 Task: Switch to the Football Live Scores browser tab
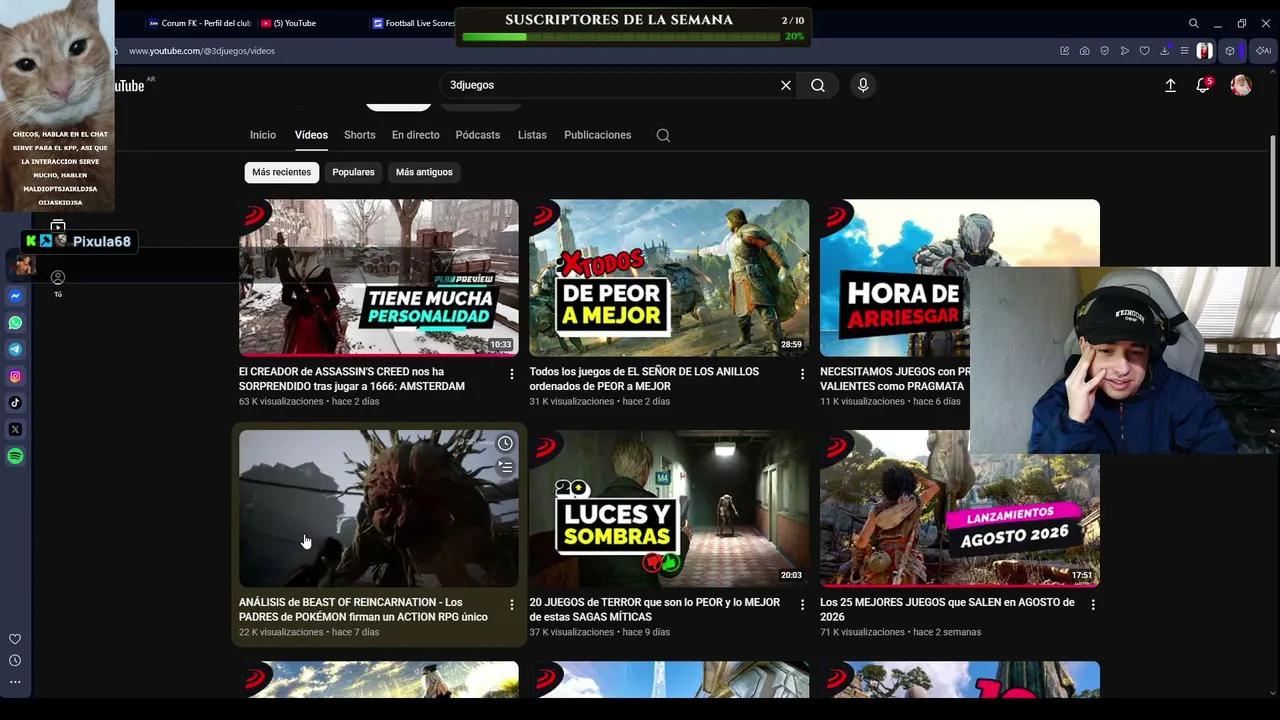click(x=412, y=23)
